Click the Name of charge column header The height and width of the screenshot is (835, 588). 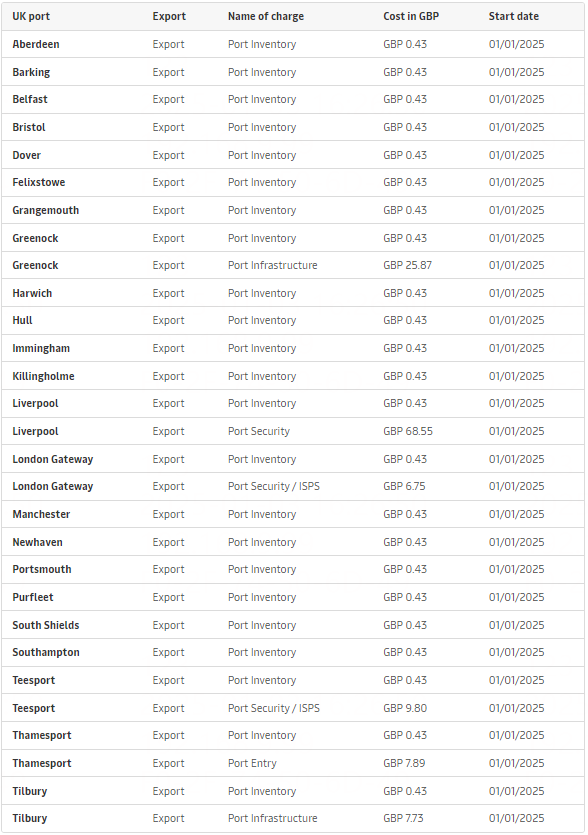pos(266,17)
